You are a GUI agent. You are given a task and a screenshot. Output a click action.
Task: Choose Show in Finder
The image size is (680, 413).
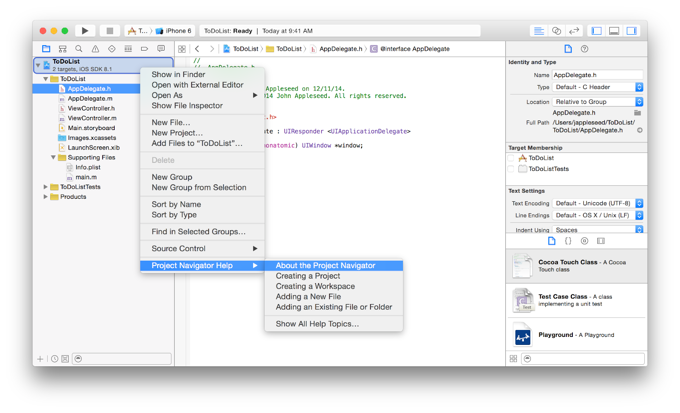(x=202, y=74)
